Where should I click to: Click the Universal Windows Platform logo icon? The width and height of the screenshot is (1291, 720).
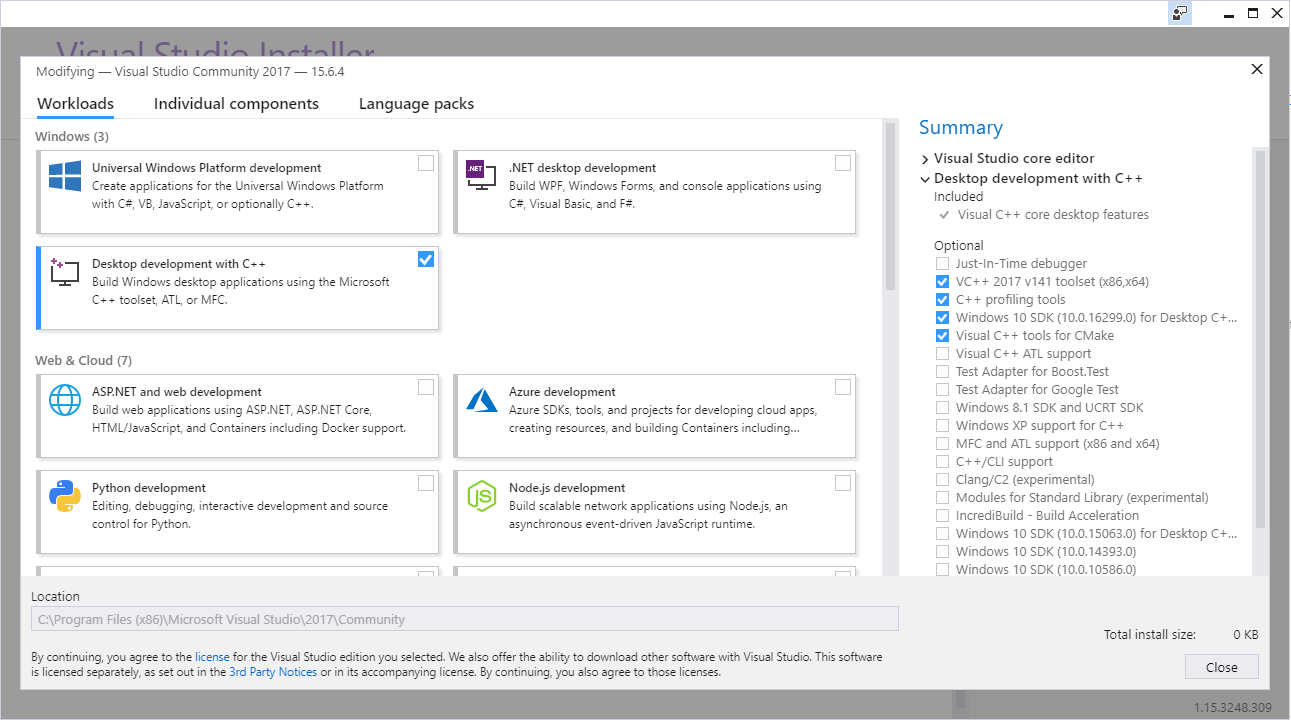[65, 176]
